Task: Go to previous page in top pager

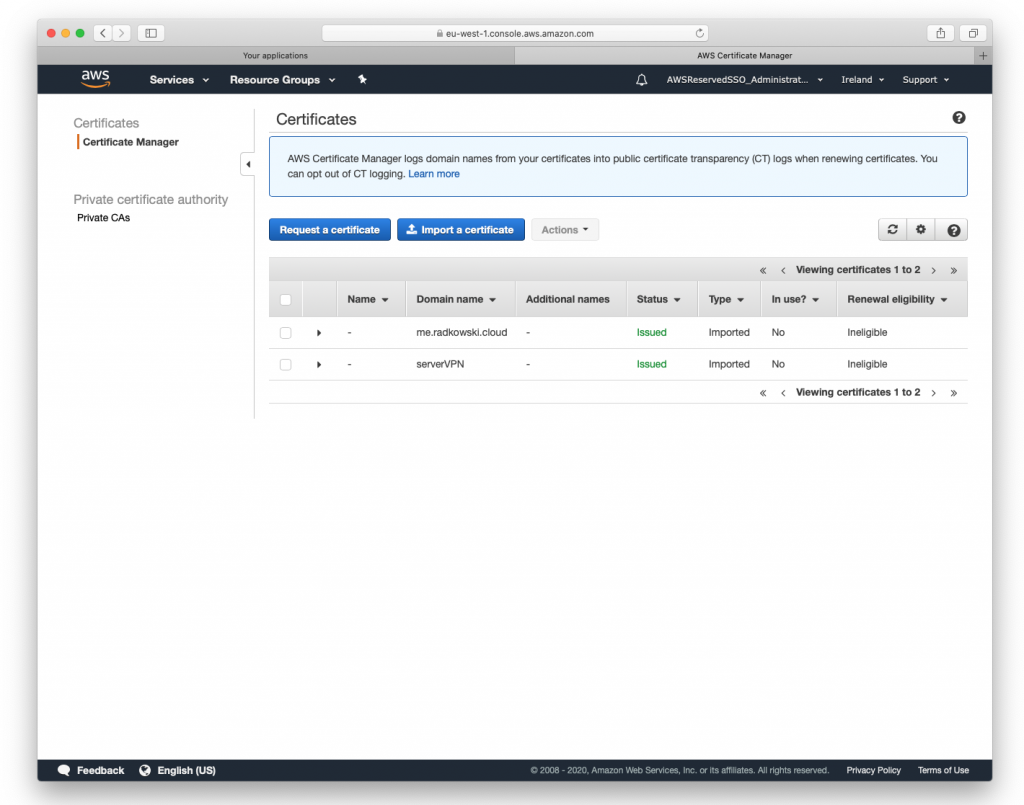Action: click(x=783, y=270)
